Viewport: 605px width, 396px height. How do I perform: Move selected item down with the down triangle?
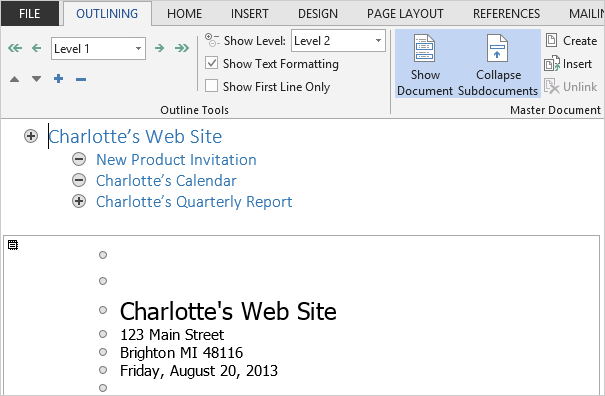point(36,79)
